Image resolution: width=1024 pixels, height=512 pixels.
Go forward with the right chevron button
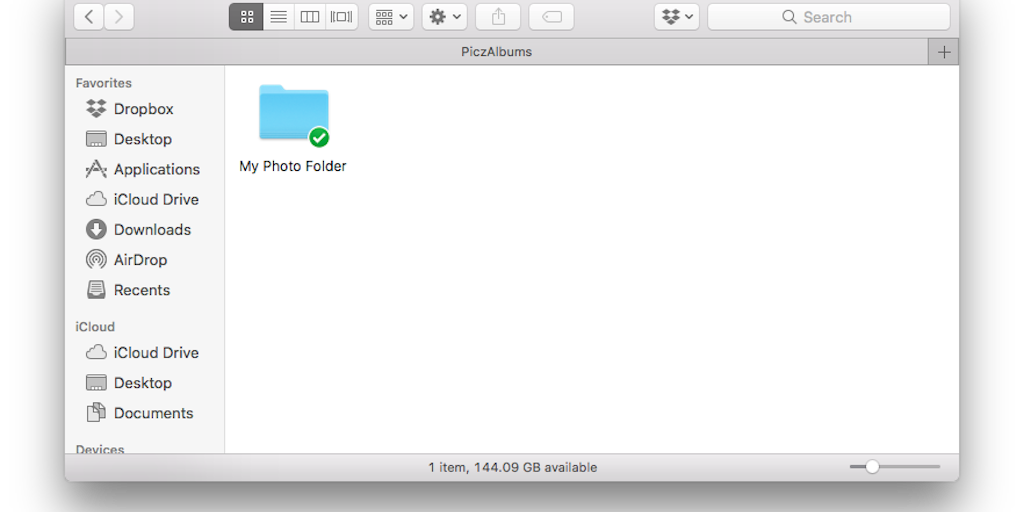coord(119,17)
